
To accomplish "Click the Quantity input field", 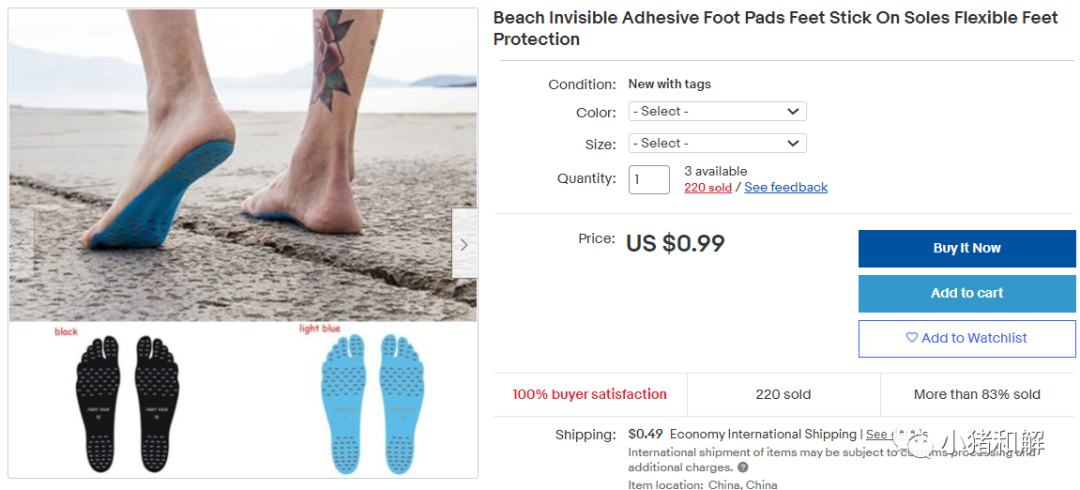I will click(649, 180).
